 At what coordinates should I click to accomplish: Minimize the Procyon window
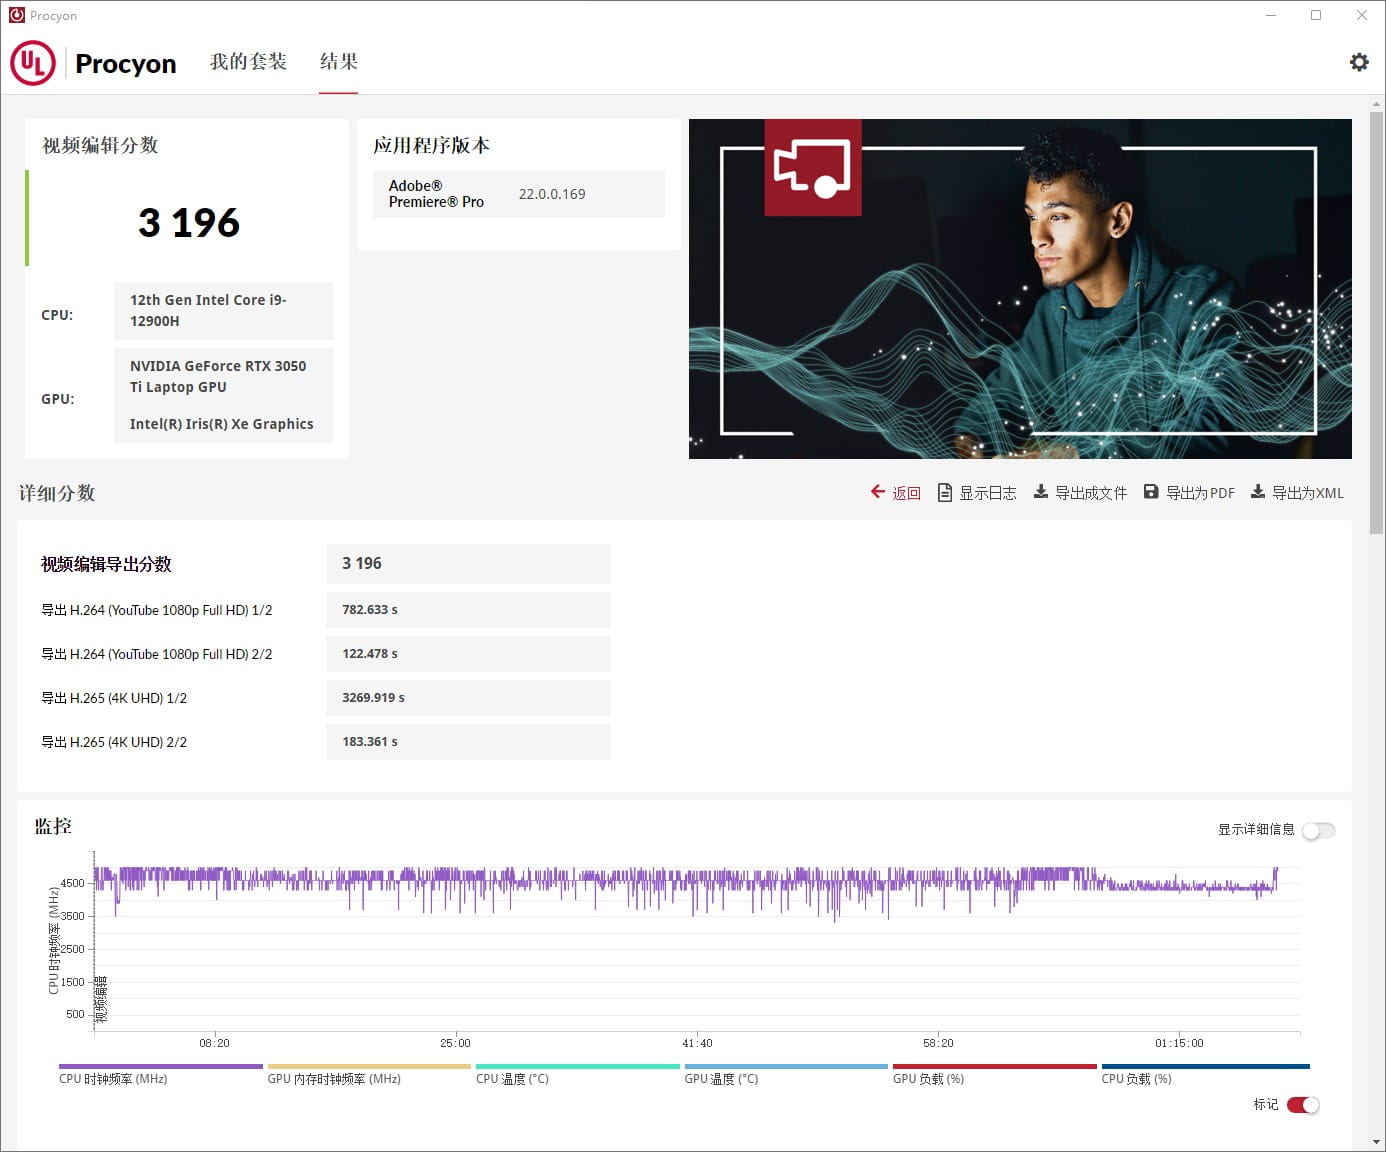(x=1271, y=15)
